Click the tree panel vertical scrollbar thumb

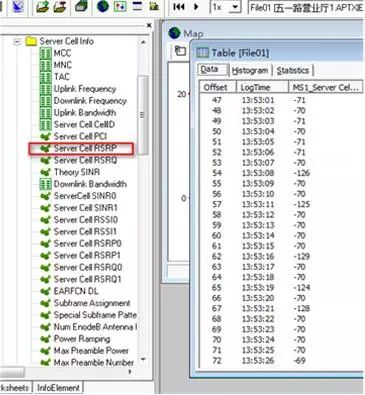tap(143, 115)
